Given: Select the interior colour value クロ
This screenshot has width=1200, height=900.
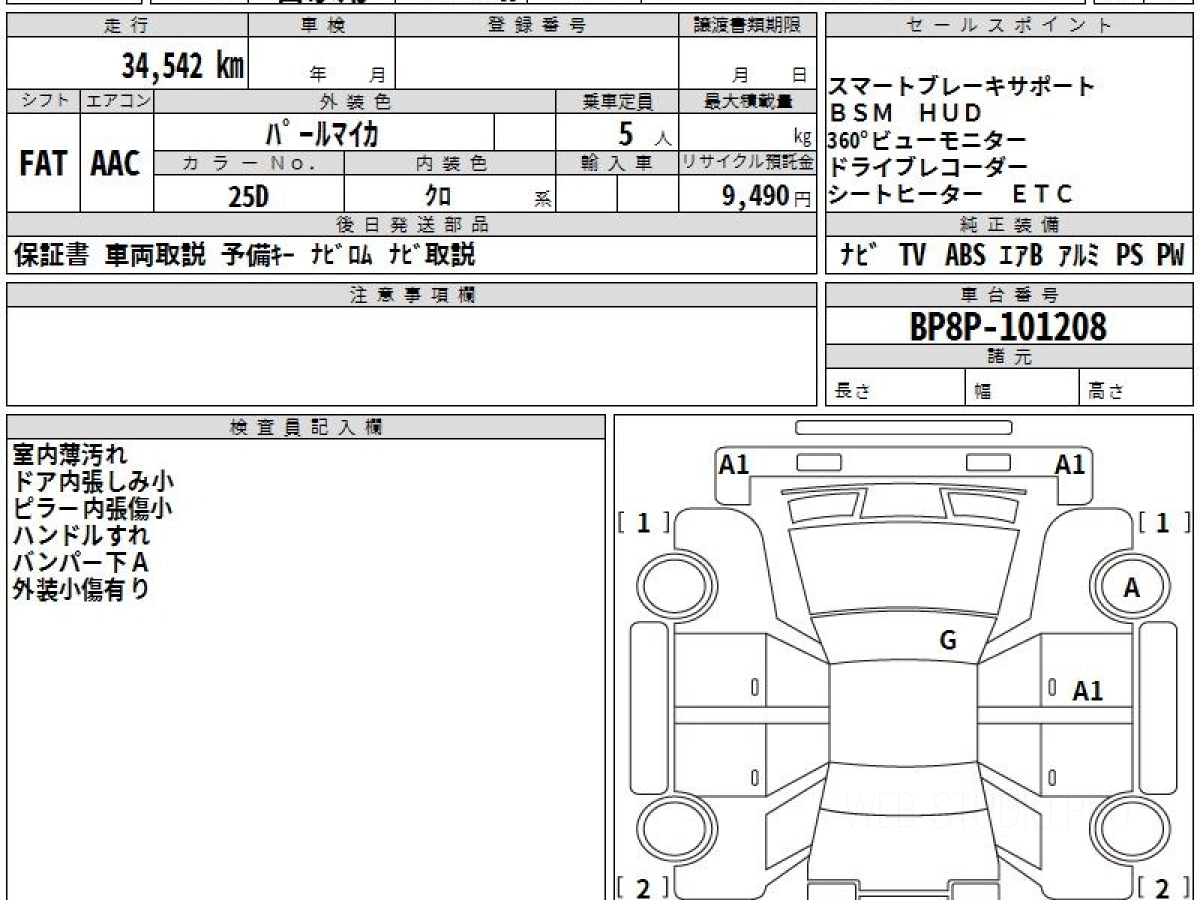Looking at the screenshot, I should pyautogui.click(x=438, y=196).
